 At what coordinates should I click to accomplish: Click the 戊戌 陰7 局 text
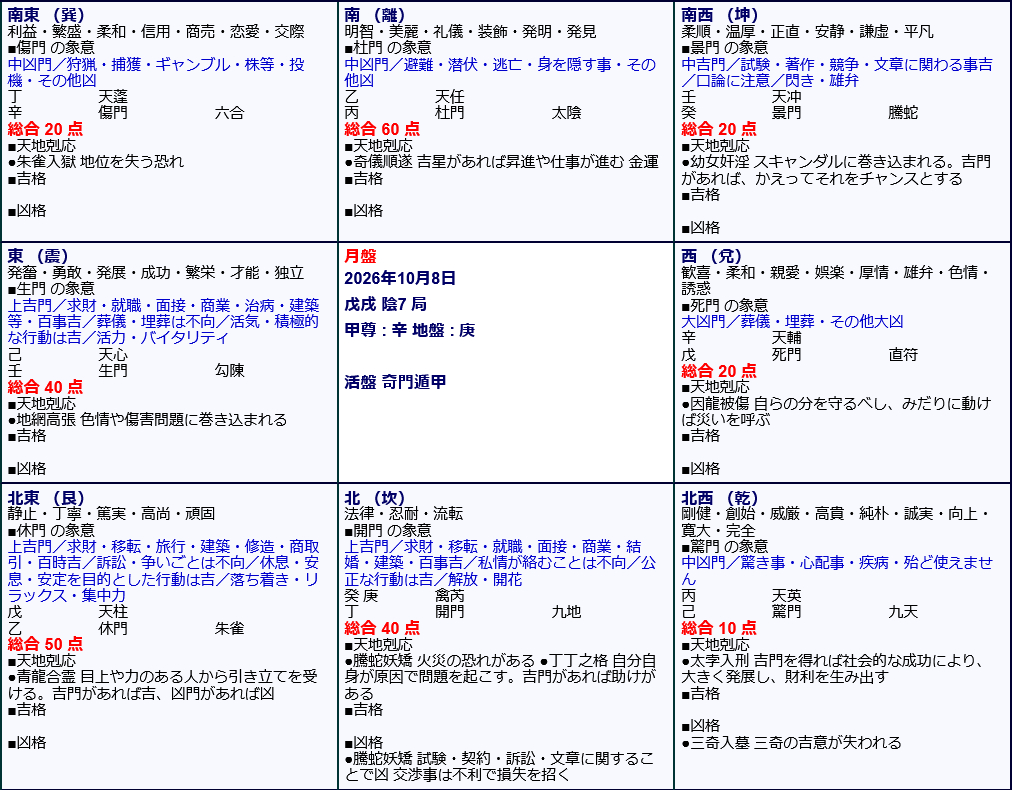(x=385, y=304)
